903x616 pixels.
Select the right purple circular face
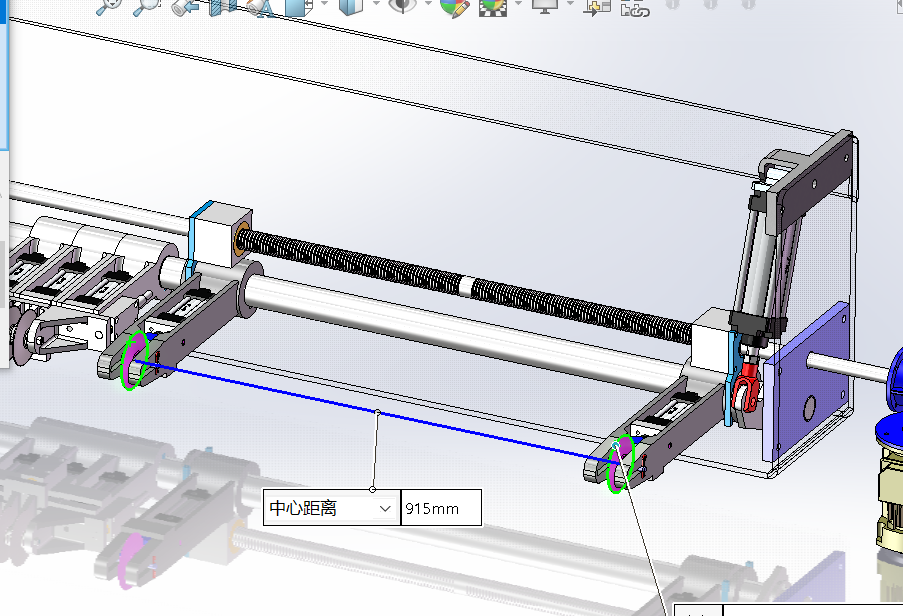[621, 464]
